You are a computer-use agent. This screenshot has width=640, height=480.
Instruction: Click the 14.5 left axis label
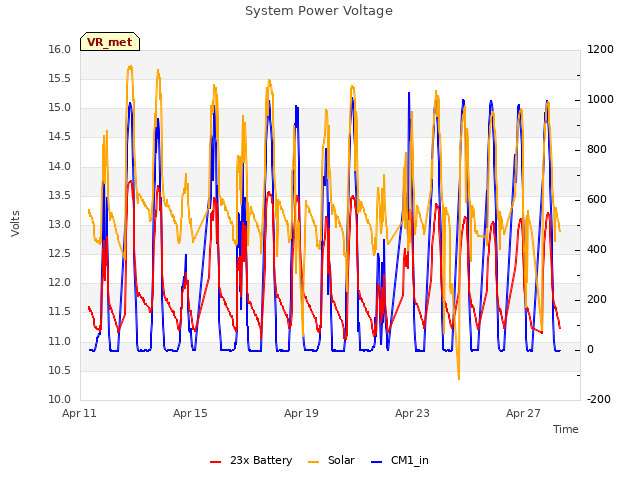(60, 137)
